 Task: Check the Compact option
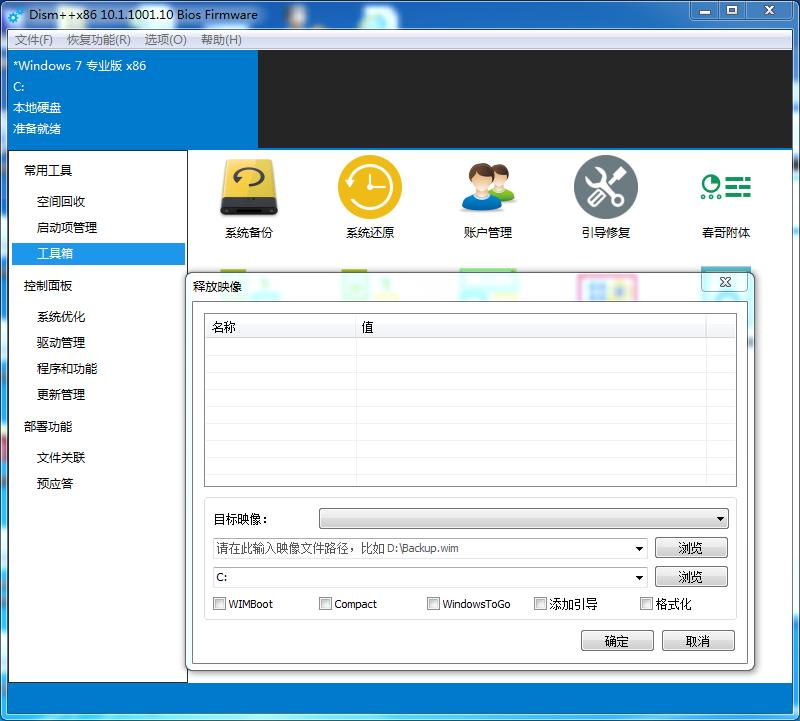tap(326, 604)
